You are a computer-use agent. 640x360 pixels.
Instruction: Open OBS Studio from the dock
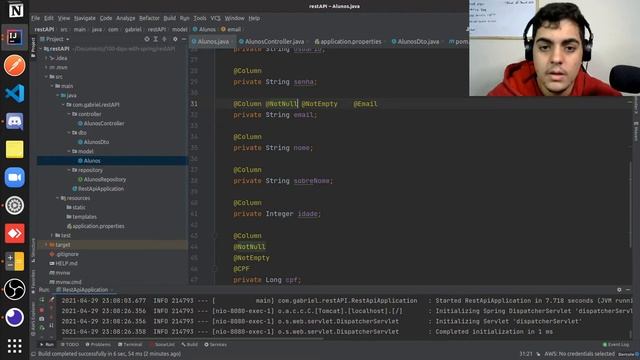tap(14, 289)
